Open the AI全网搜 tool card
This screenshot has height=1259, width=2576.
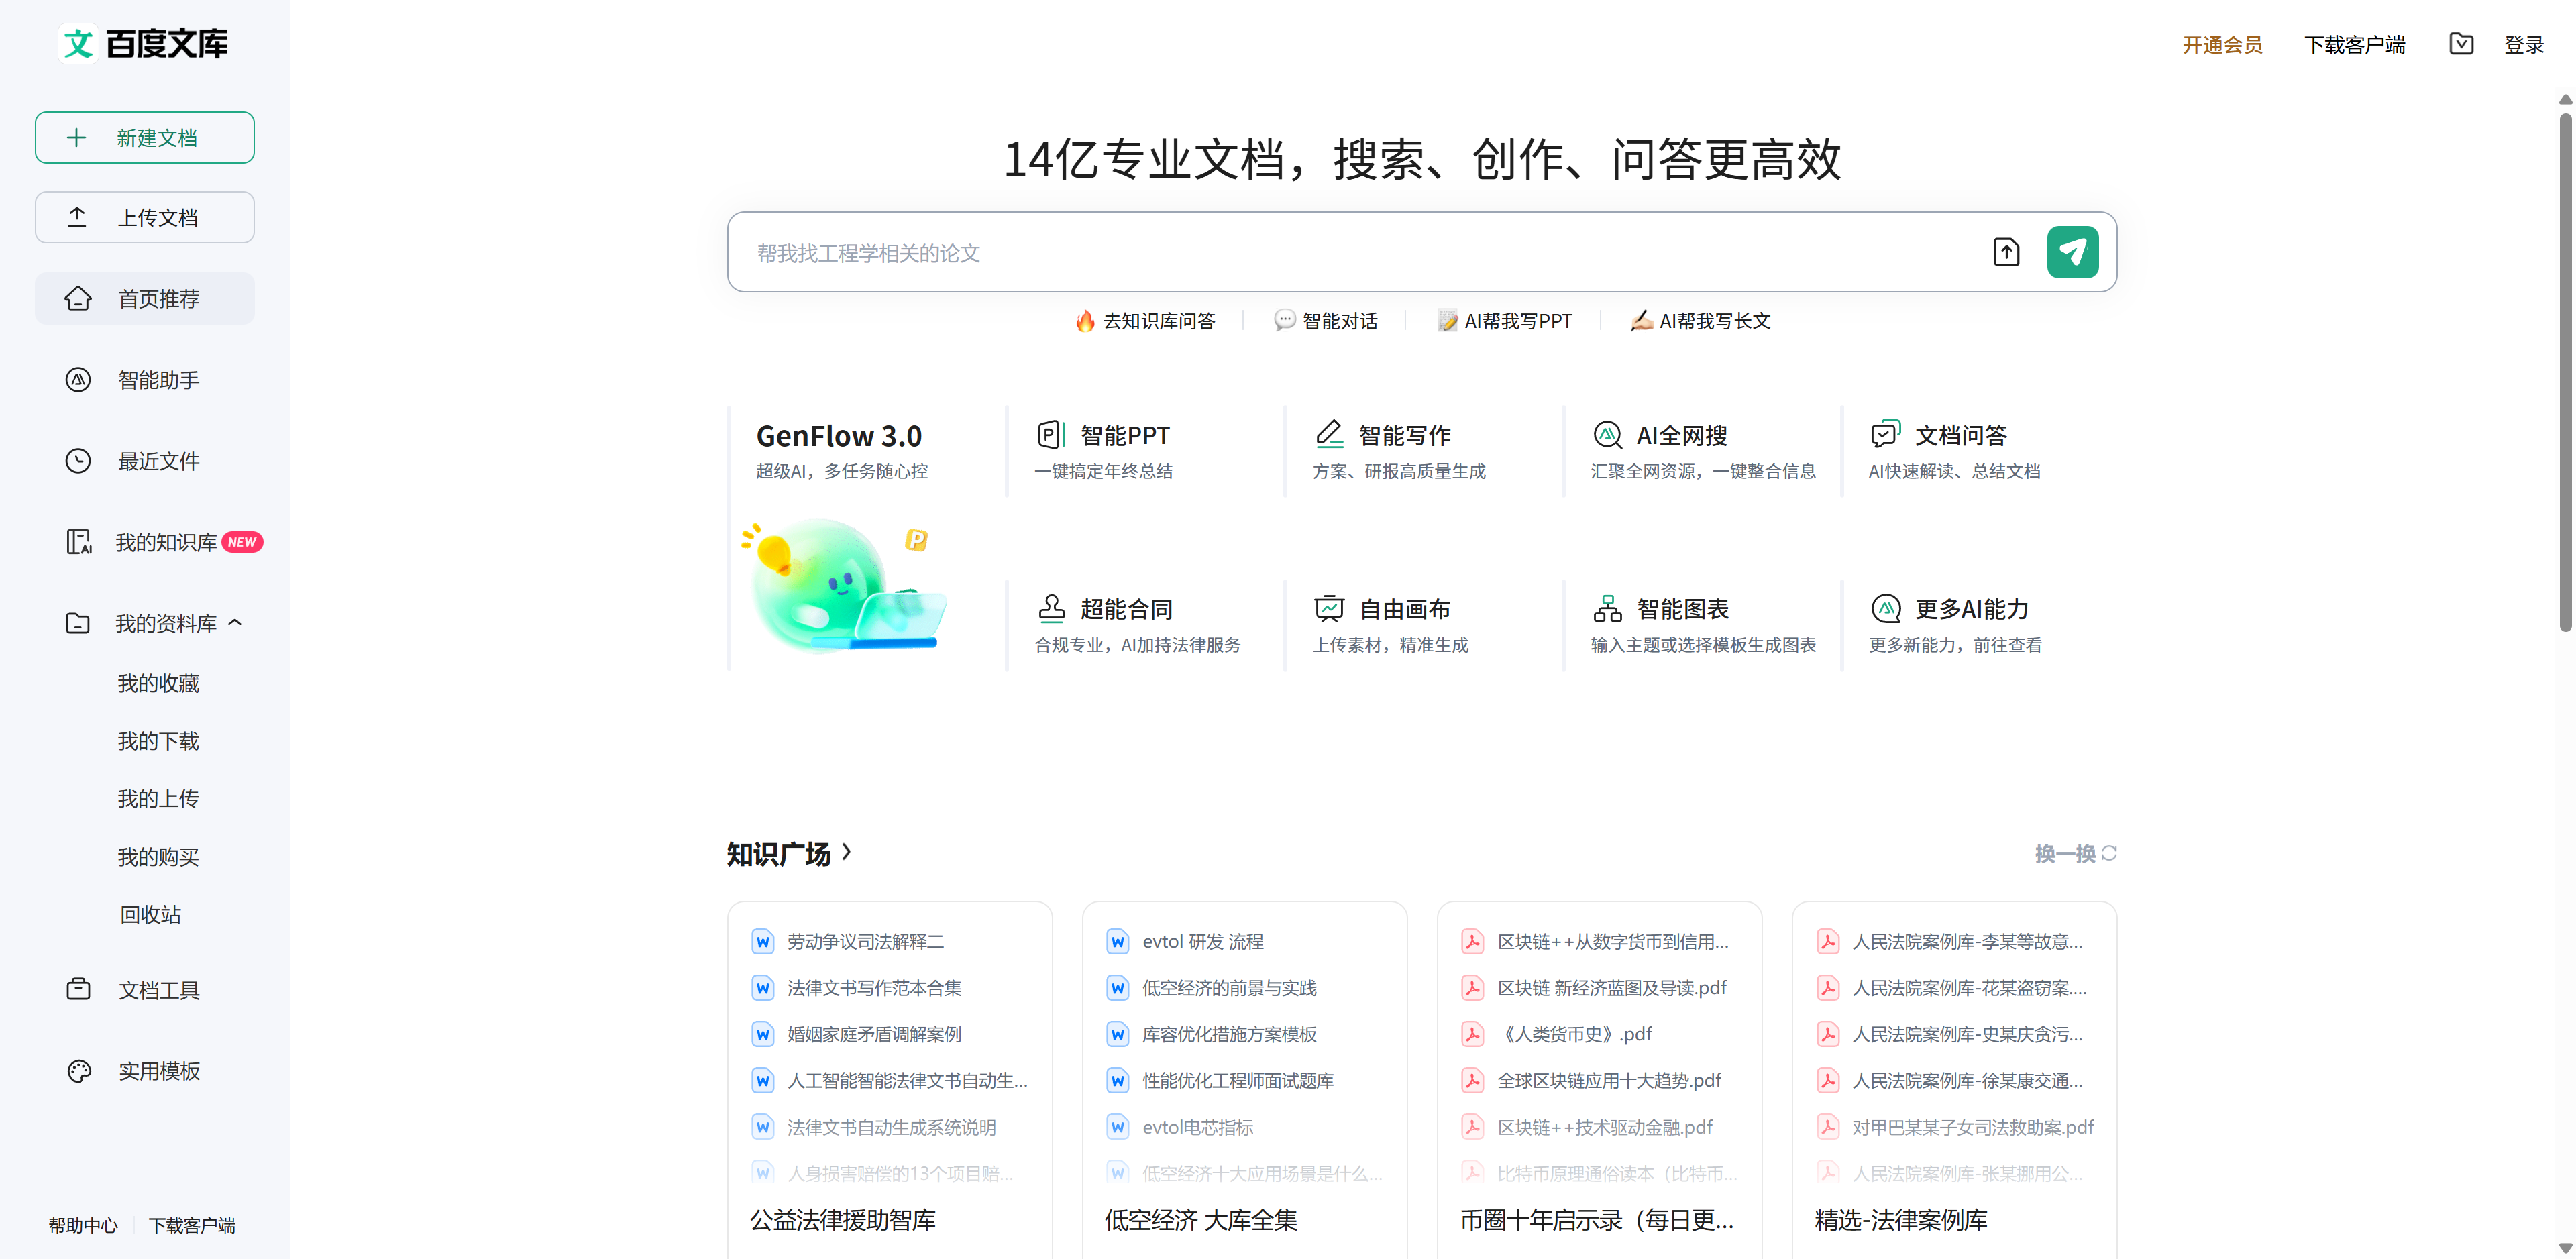1681,436
